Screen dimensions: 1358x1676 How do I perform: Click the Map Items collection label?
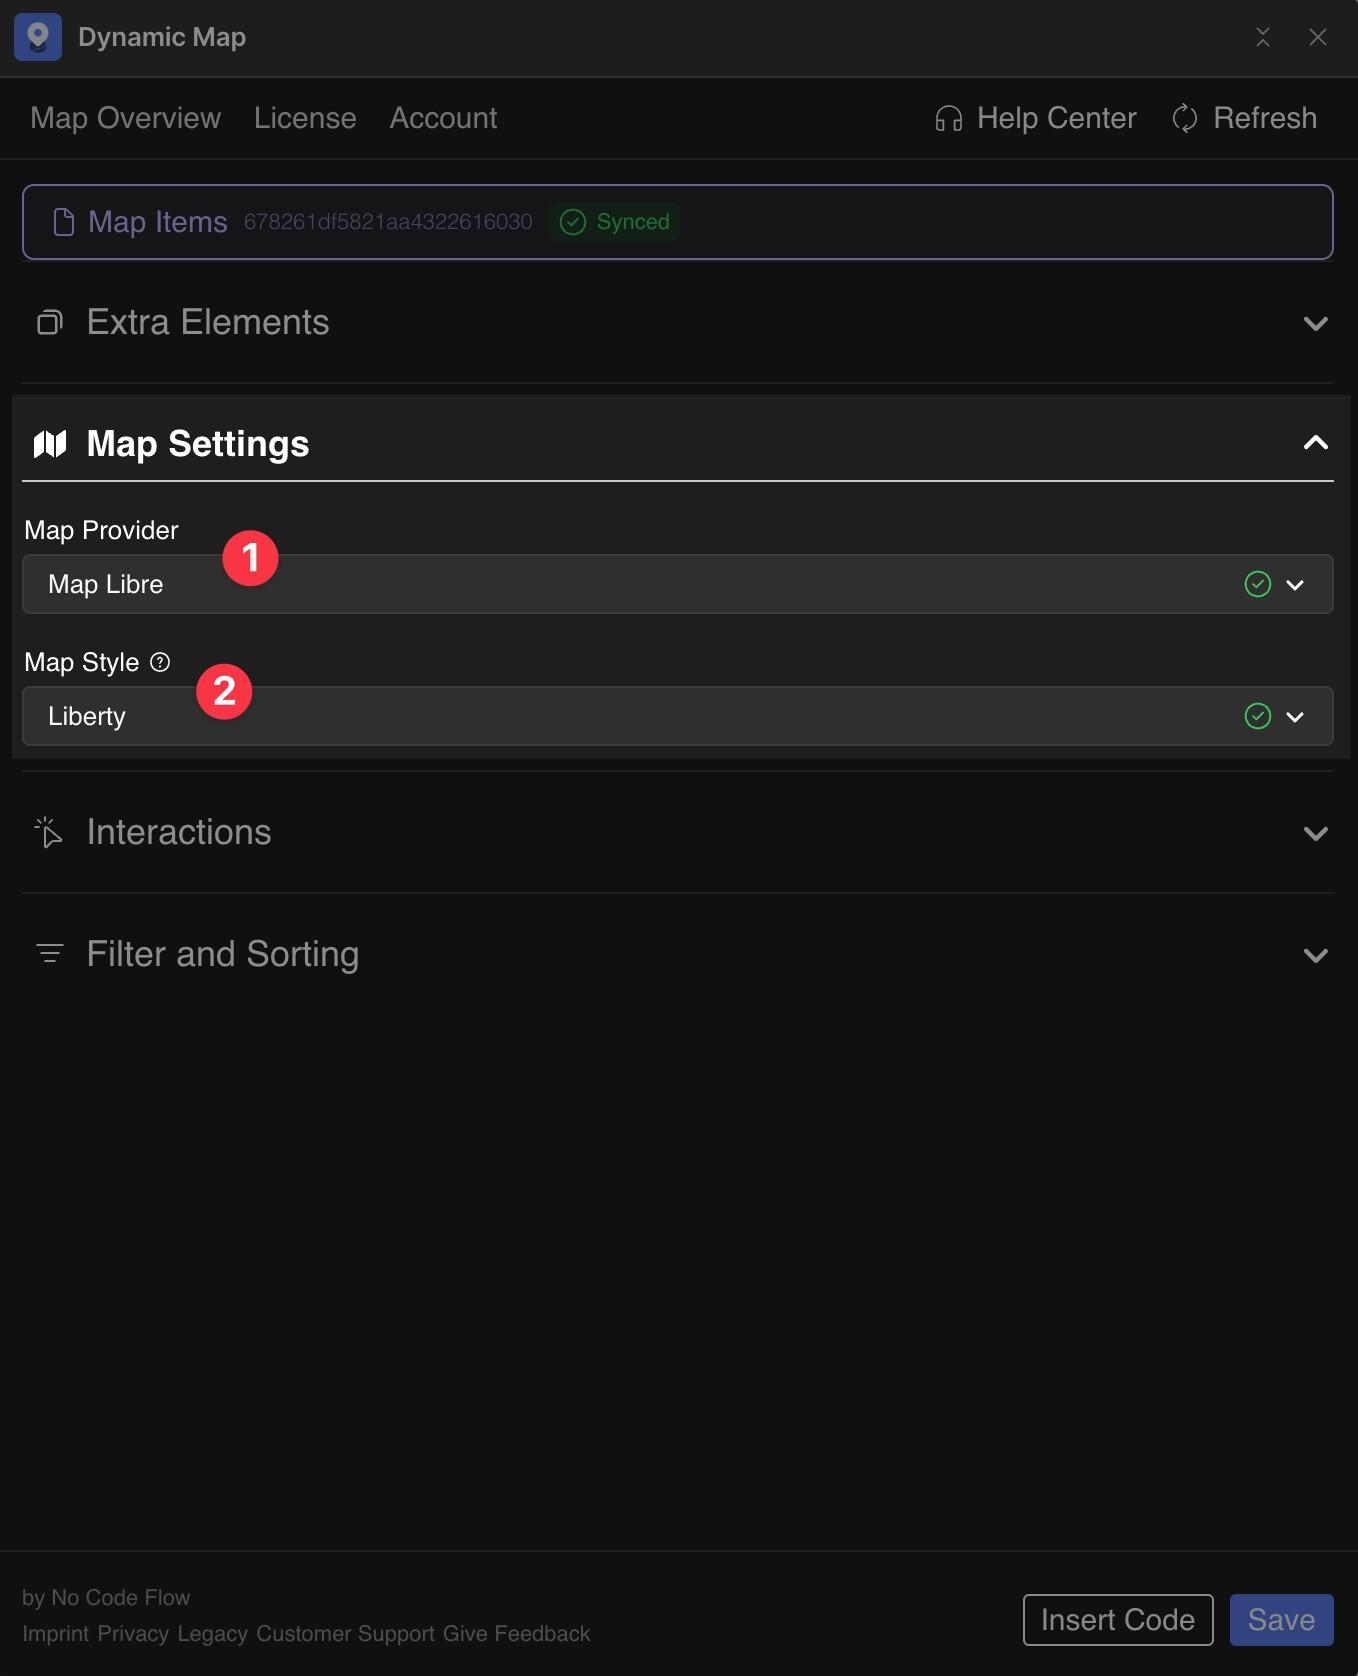click(158, 222)
